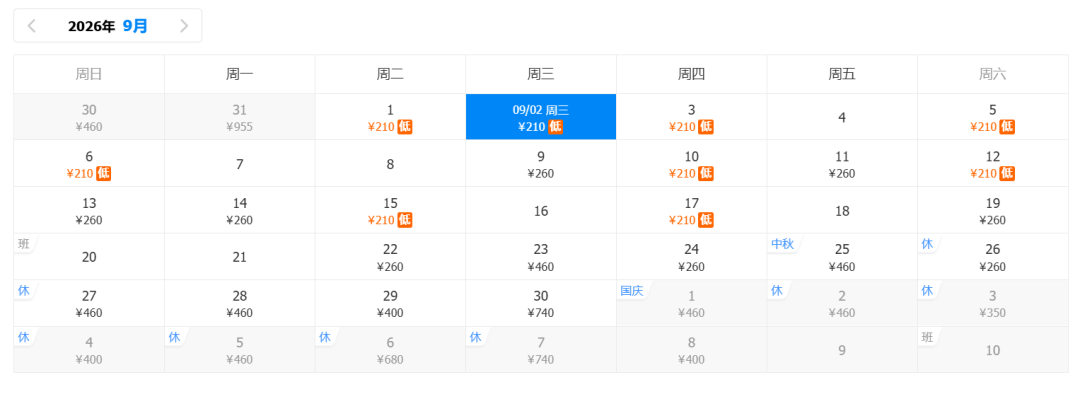This screenshot has height=399, width=1080.
Task: Pick September 14 priced ¥260
Action: click(x=240, y=211)
